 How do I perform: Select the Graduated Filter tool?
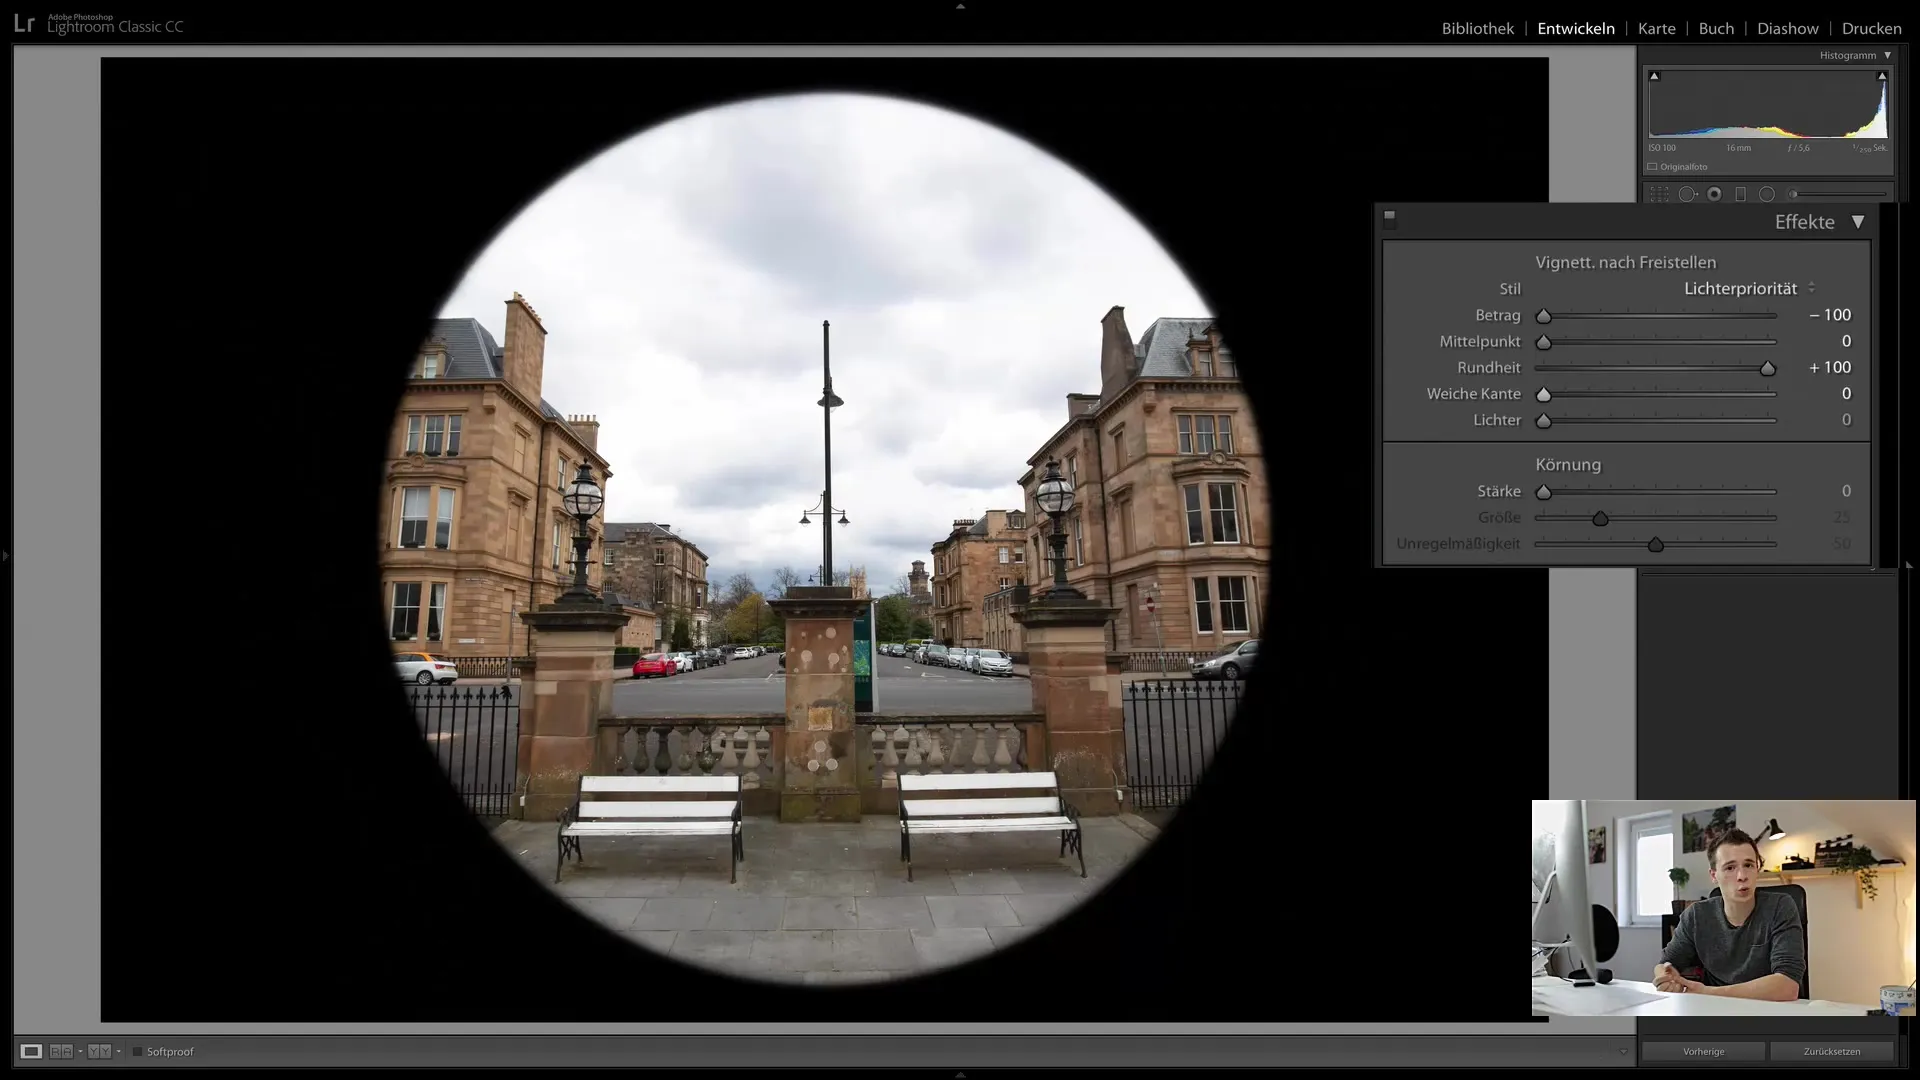coord(1740,194)
